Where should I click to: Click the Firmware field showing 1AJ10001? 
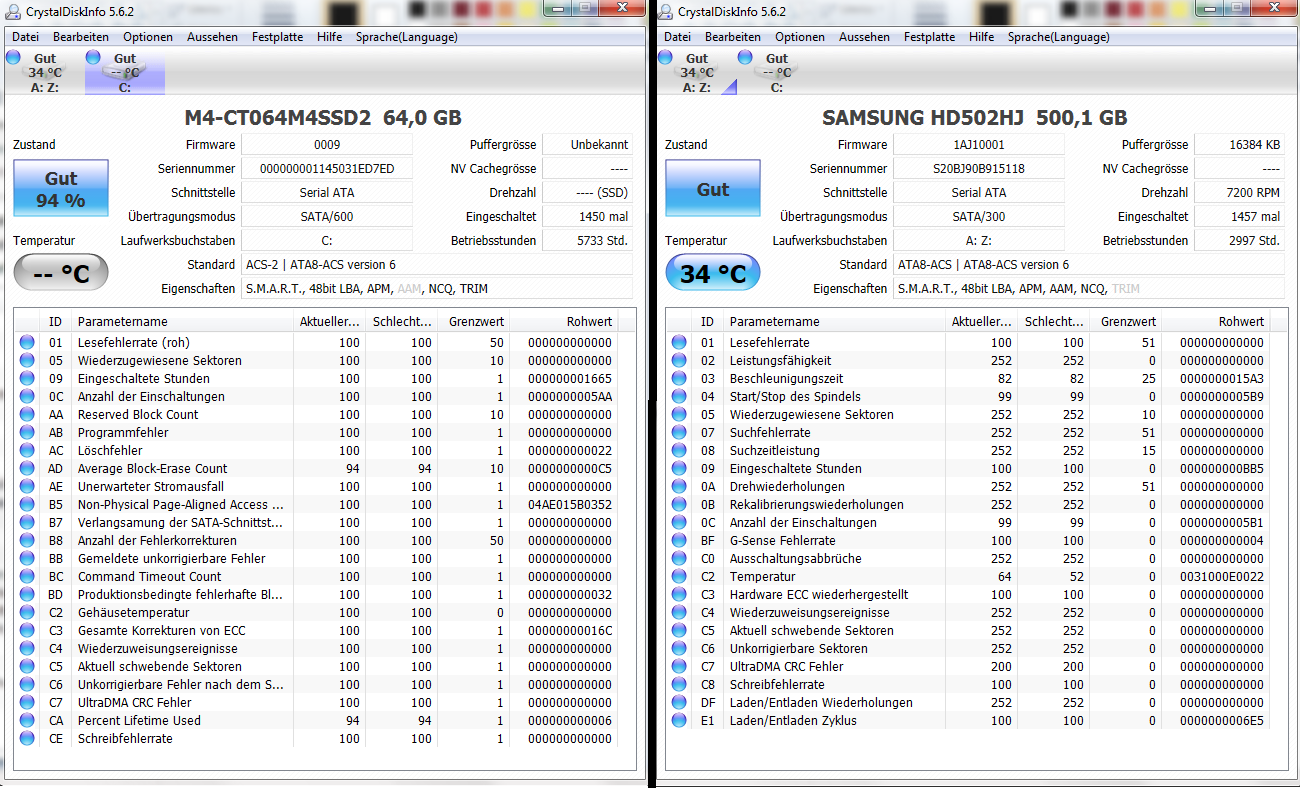pyautogui.click(x=979, y=145)
